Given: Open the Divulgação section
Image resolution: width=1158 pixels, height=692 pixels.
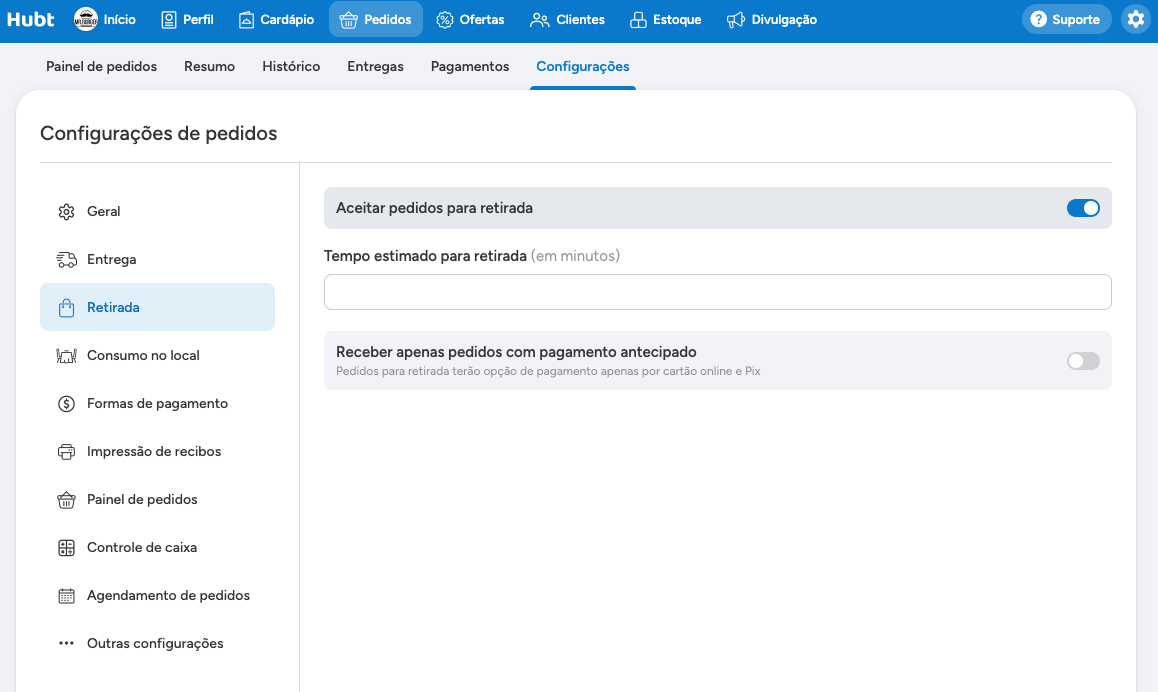Looking at the screenshot, I should pyautogui.click(x=772, y=19).
